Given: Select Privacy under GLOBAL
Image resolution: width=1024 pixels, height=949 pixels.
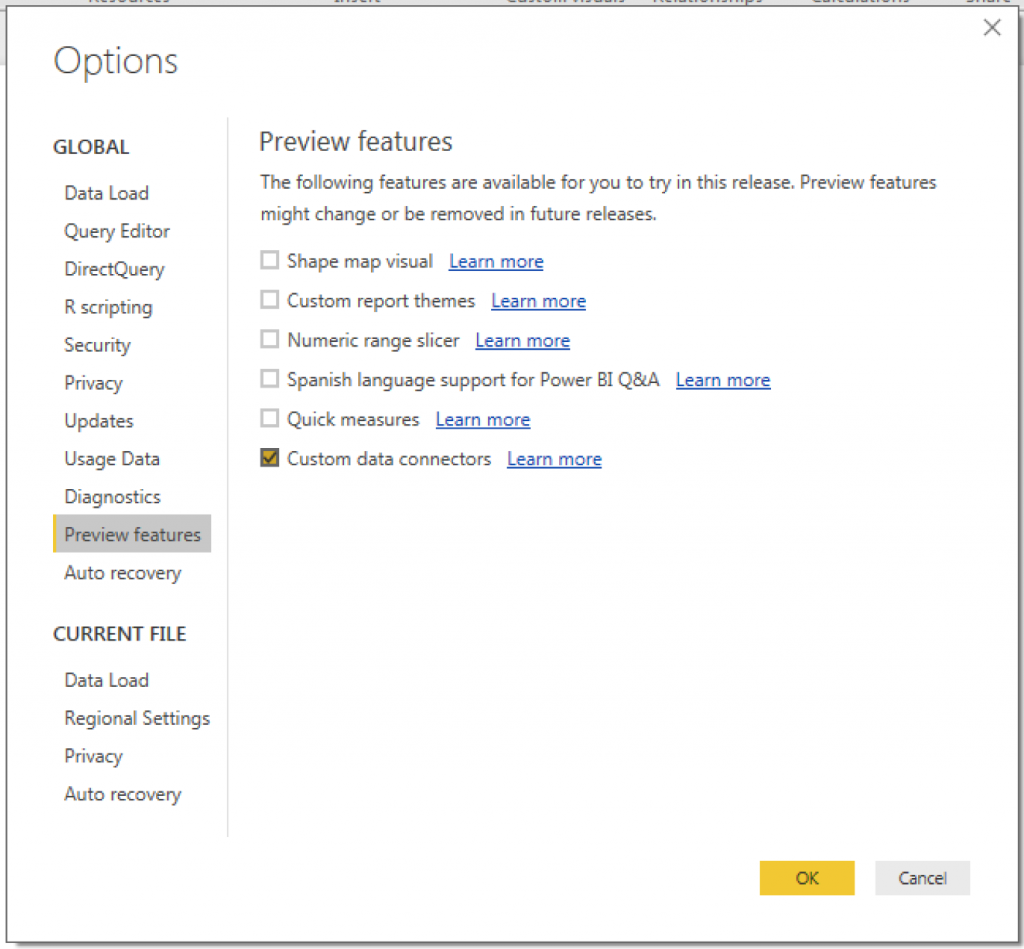Looking at the screenshot, I should (x=93, y=383).
